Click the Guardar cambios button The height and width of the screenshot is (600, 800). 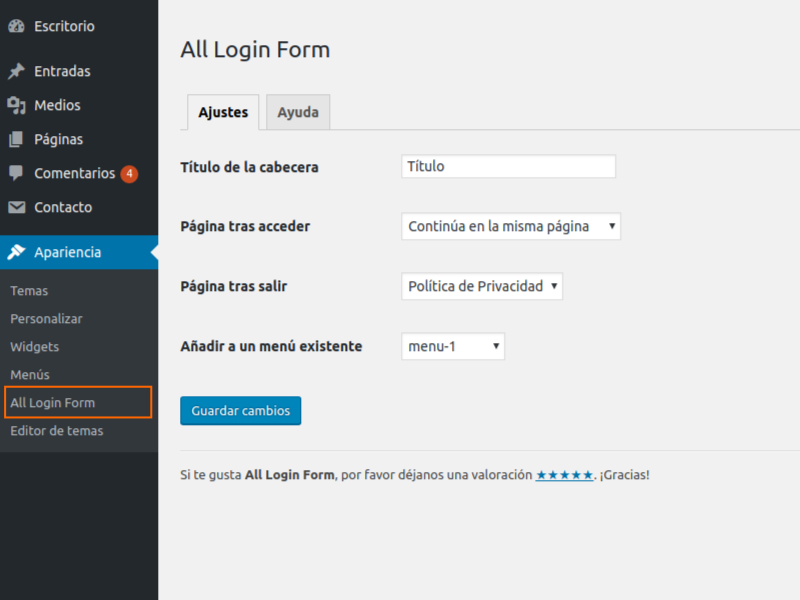tap(240, 411)
